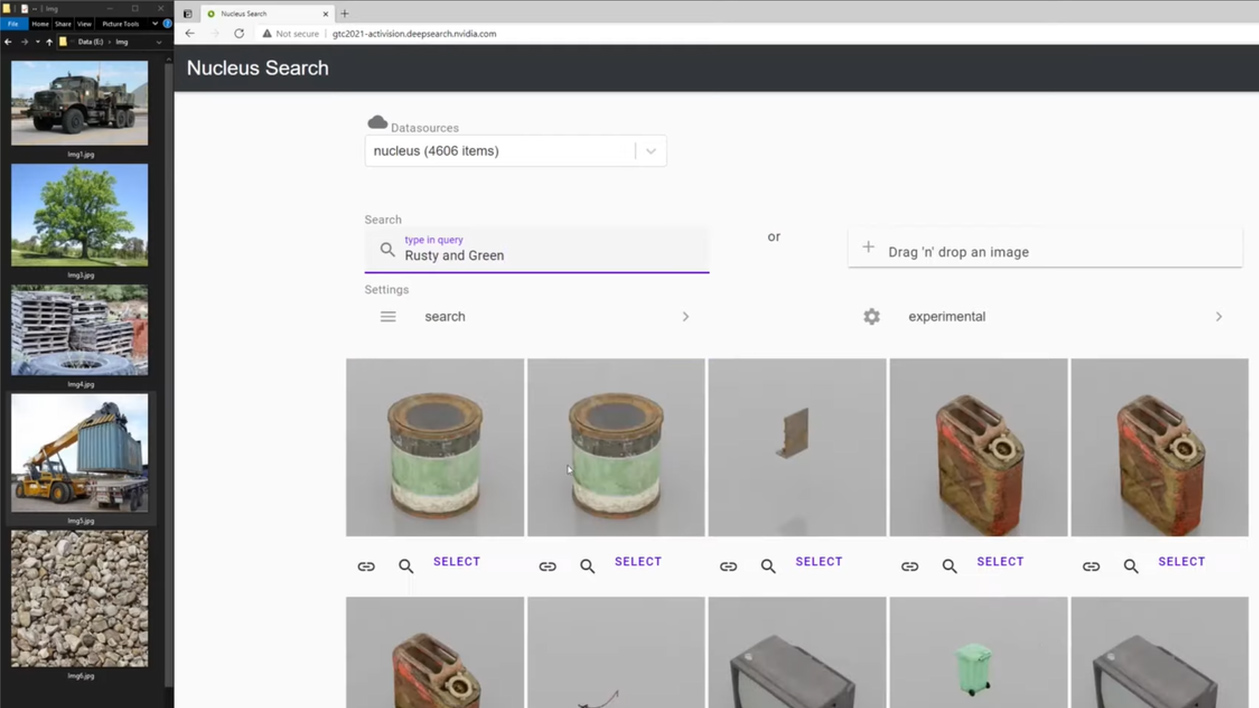Open the fifth result, a red jerry can

(x=1159, y=447)
